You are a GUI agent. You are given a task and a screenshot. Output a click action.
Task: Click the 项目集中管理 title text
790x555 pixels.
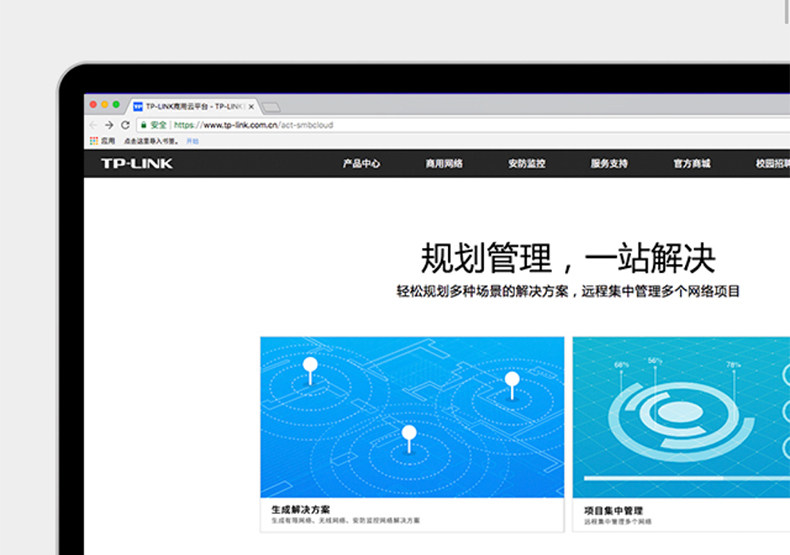613,510
